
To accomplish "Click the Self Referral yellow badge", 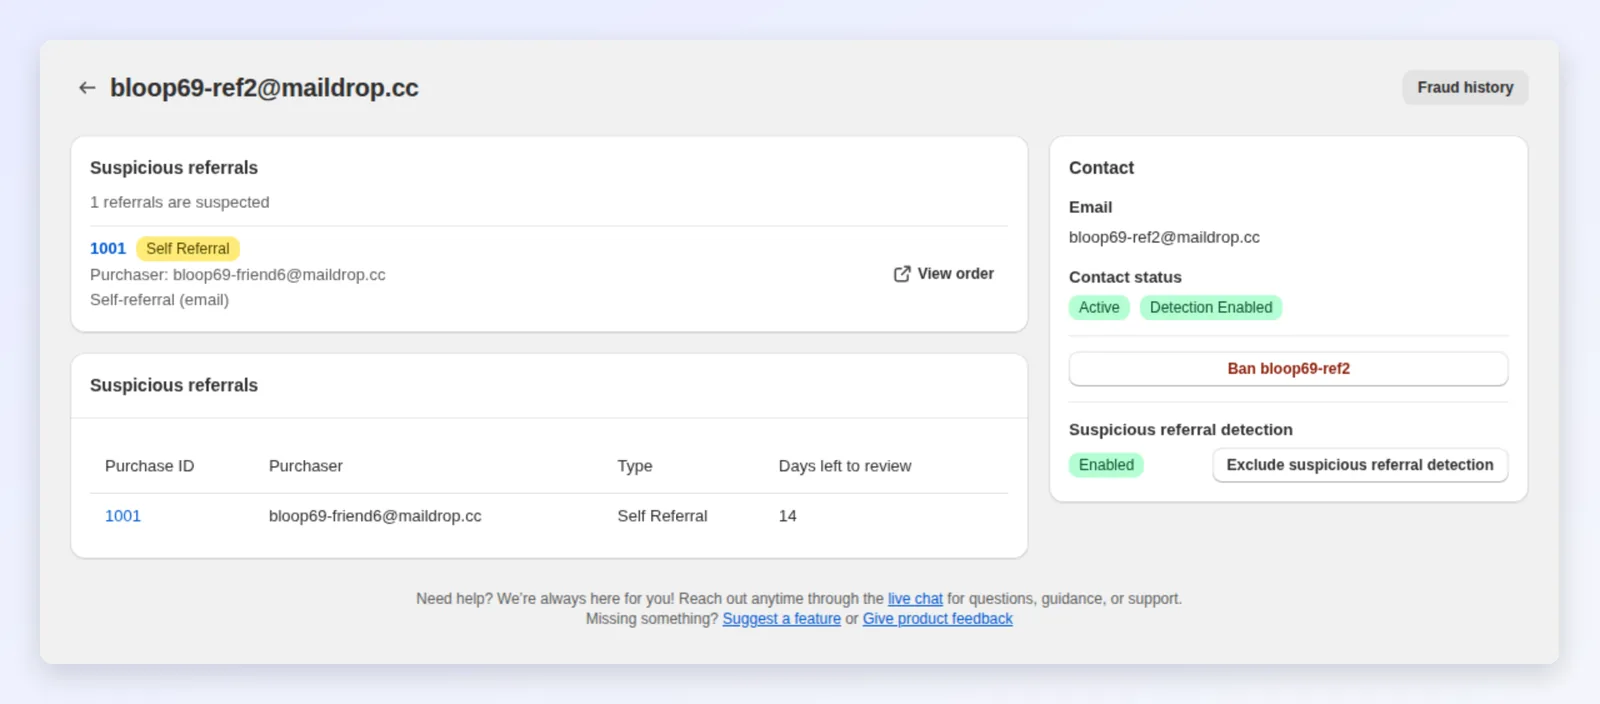I will click(x=188, y=248).
